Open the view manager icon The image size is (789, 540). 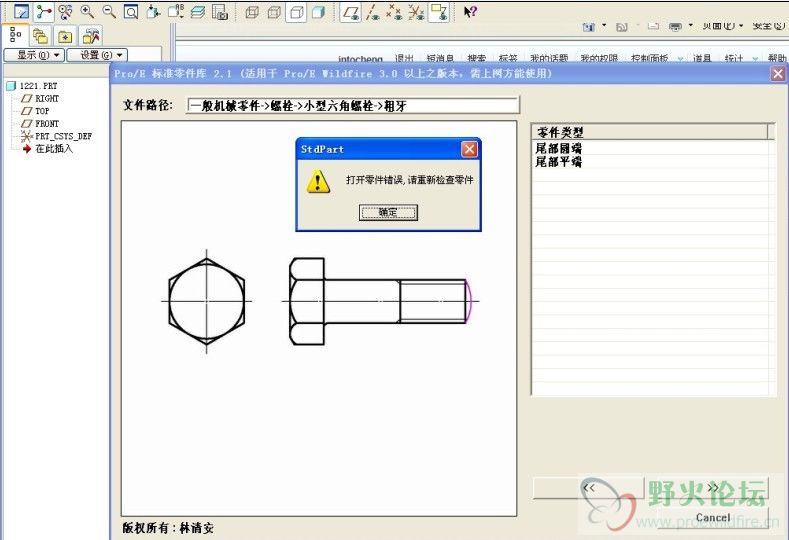[220, 12]
